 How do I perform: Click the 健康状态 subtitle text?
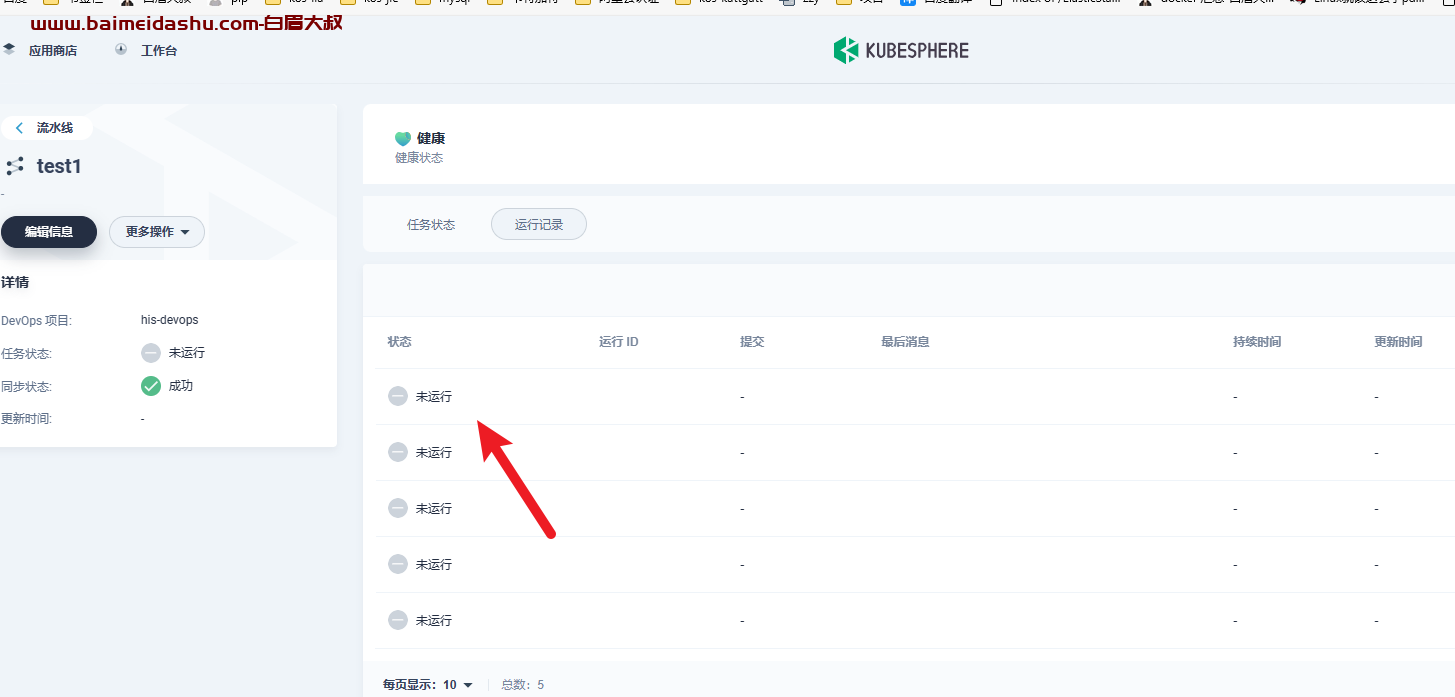[419, 158]
